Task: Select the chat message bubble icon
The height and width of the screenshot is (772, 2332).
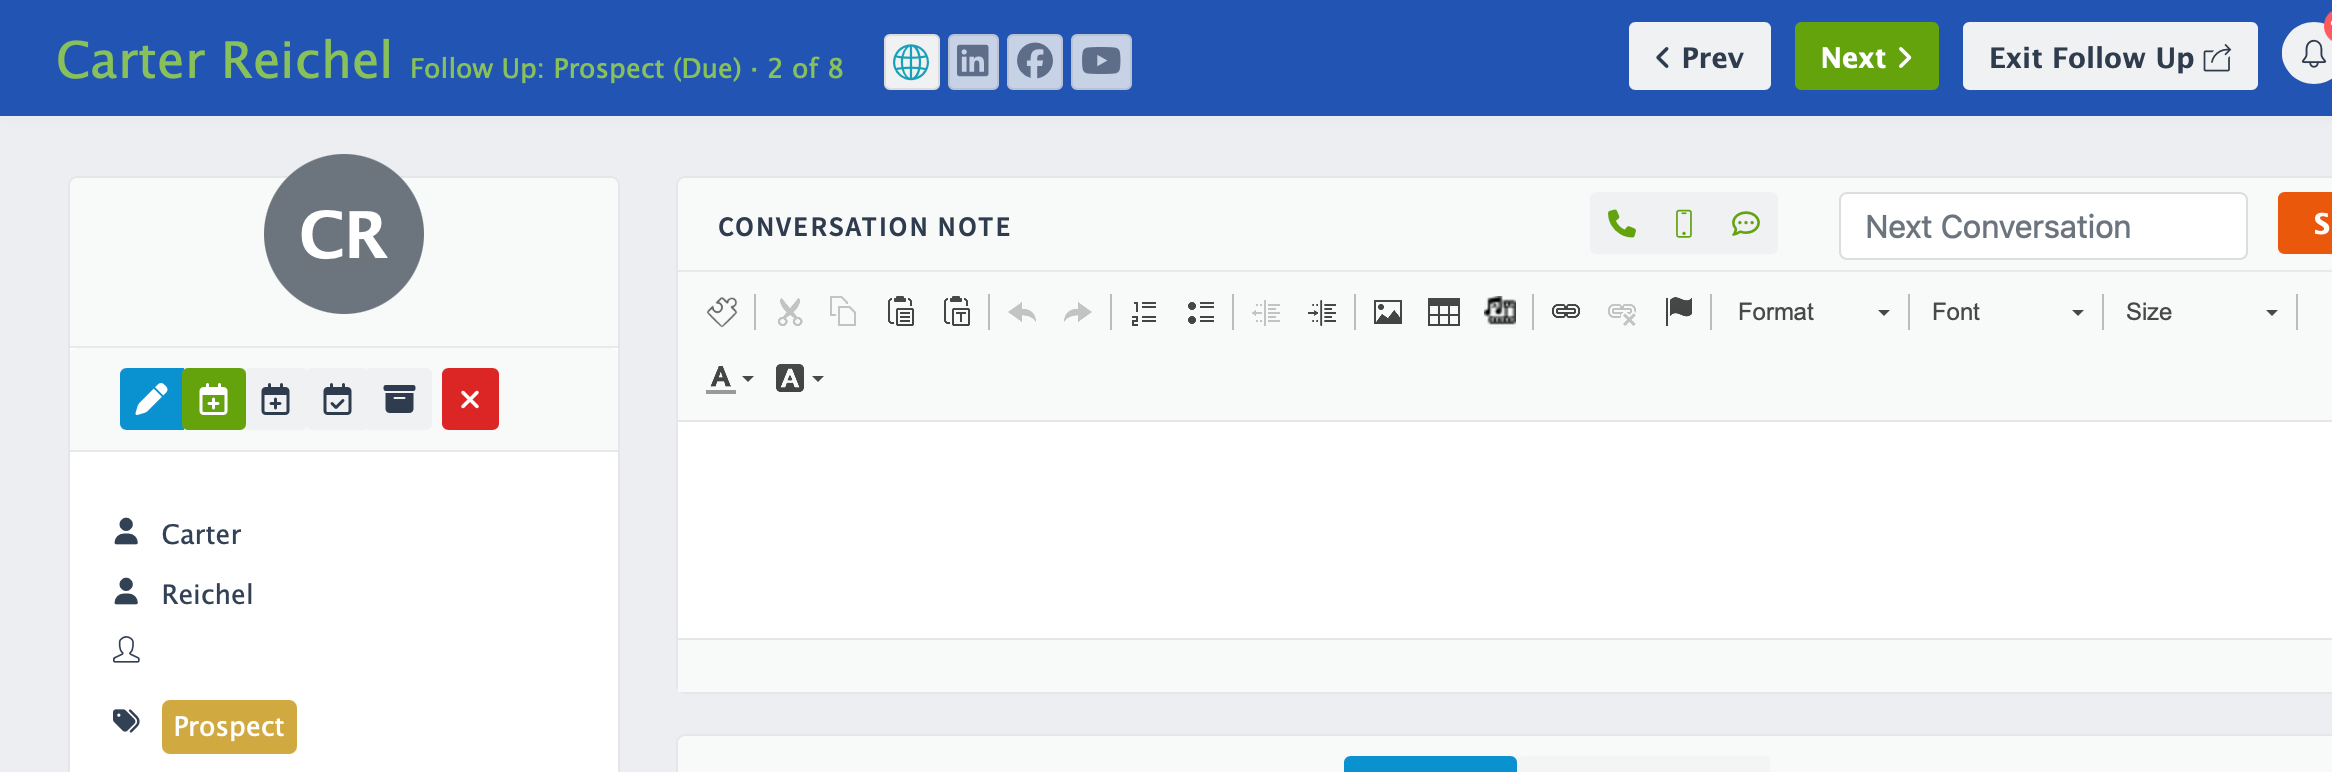Action: pyautogui.click(x=1746, y=224)
